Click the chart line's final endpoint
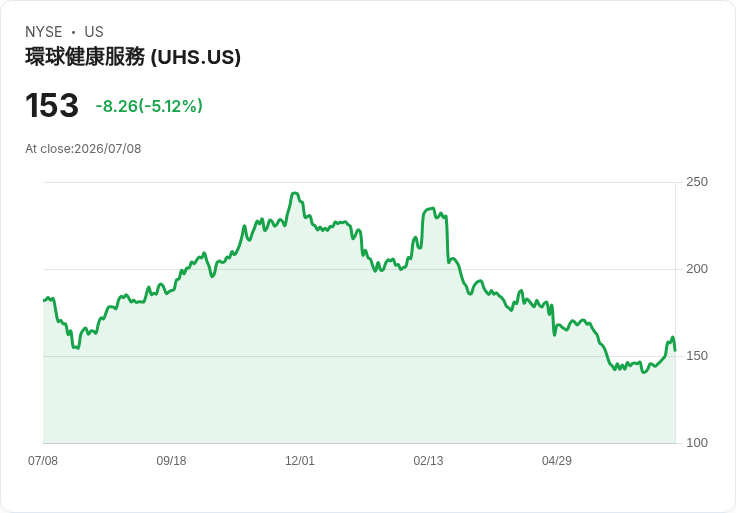The image size is (736, 513). 675,350
